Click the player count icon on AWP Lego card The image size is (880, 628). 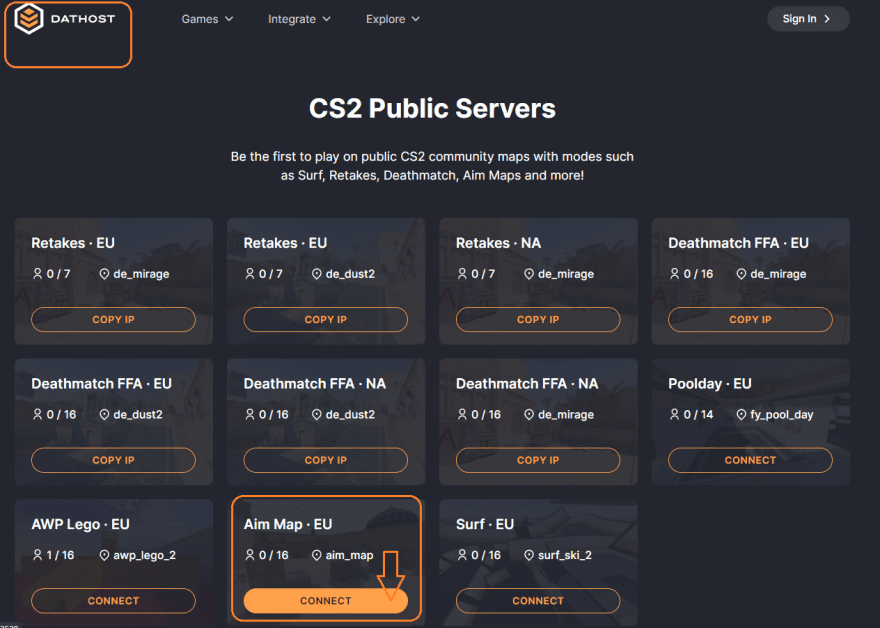pyautogui.click(x=37, y=555)
